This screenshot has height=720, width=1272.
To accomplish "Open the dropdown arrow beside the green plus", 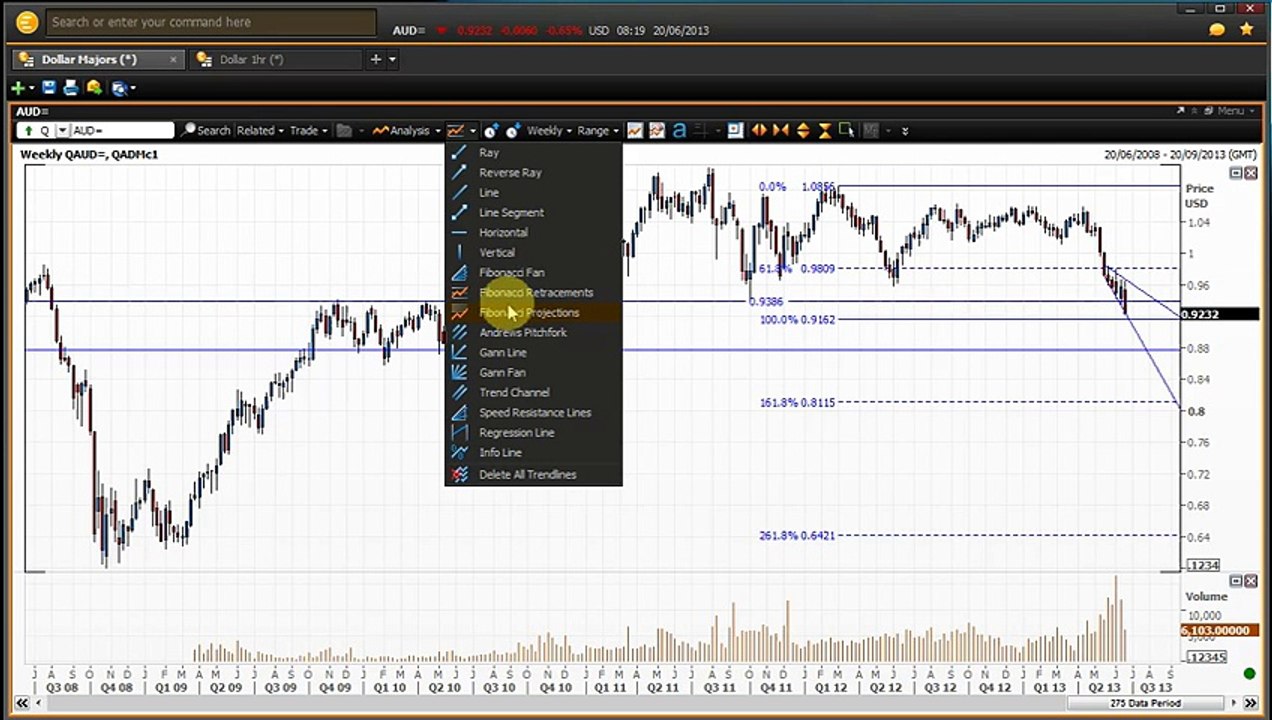I will click(x=31, y=88).
